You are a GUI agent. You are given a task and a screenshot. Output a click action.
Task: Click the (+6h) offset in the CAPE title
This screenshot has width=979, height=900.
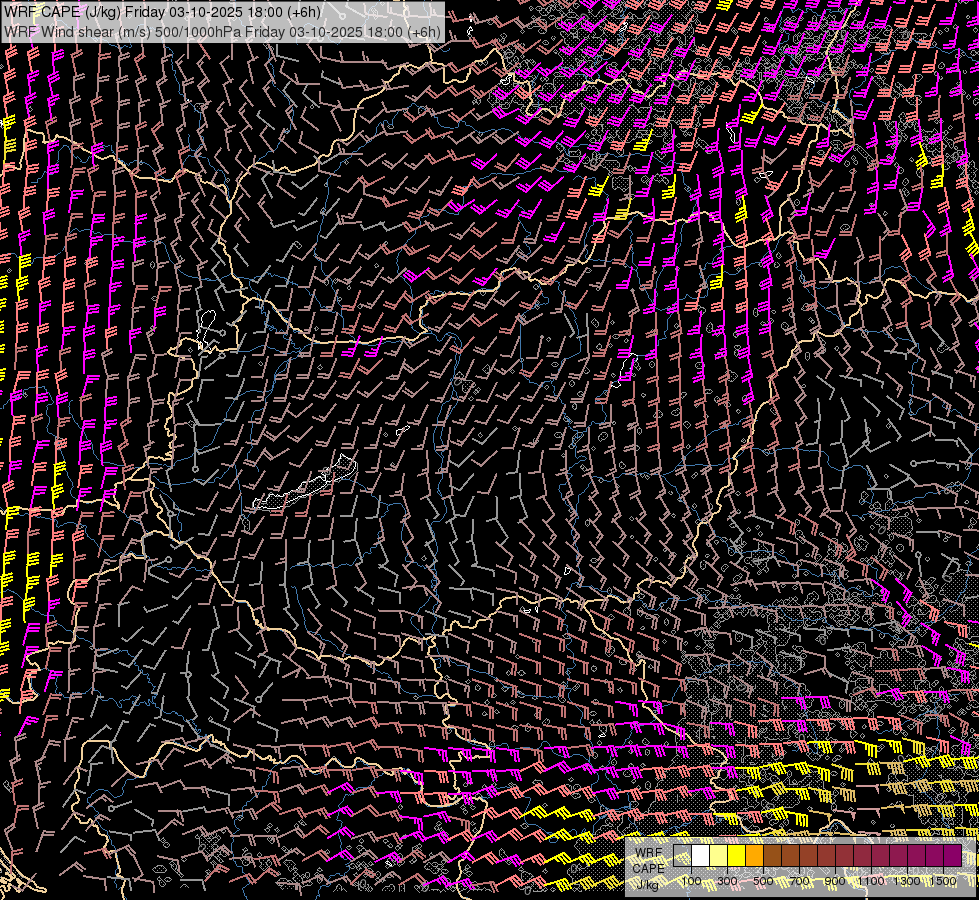coord(302,11)
